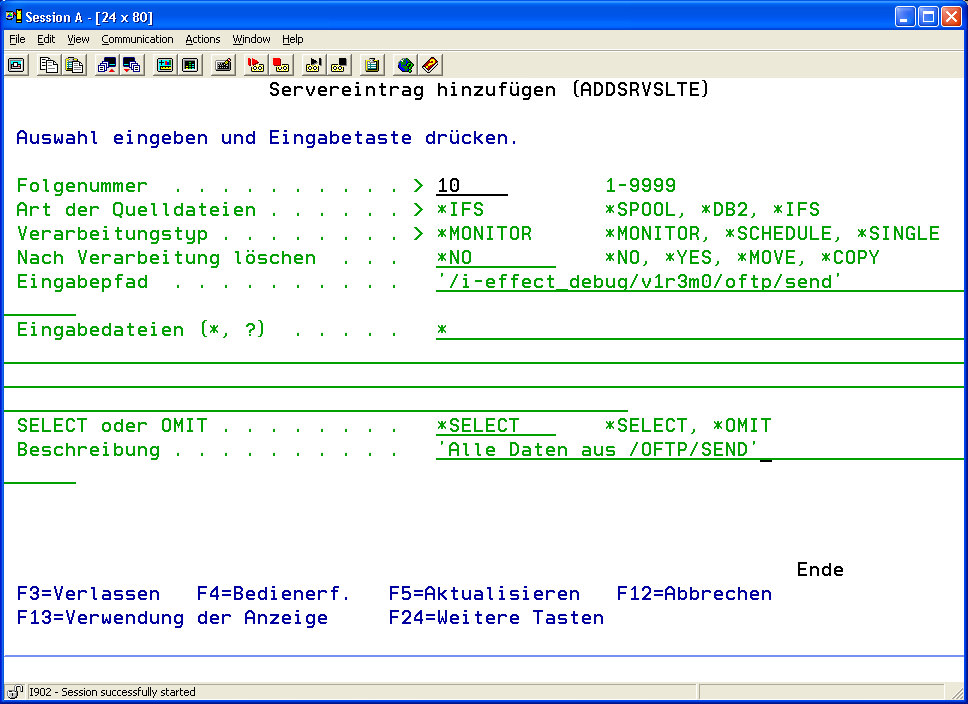Click the F3=Verlassen function key label
This screenshot has height=704, width=968.
89,594
